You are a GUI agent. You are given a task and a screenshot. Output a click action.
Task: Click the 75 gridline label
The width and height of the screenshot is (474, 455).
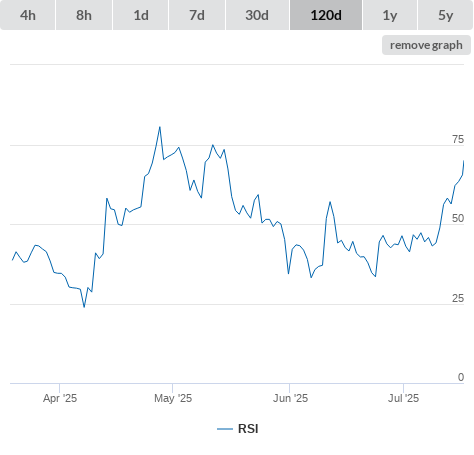coord(458,139)
